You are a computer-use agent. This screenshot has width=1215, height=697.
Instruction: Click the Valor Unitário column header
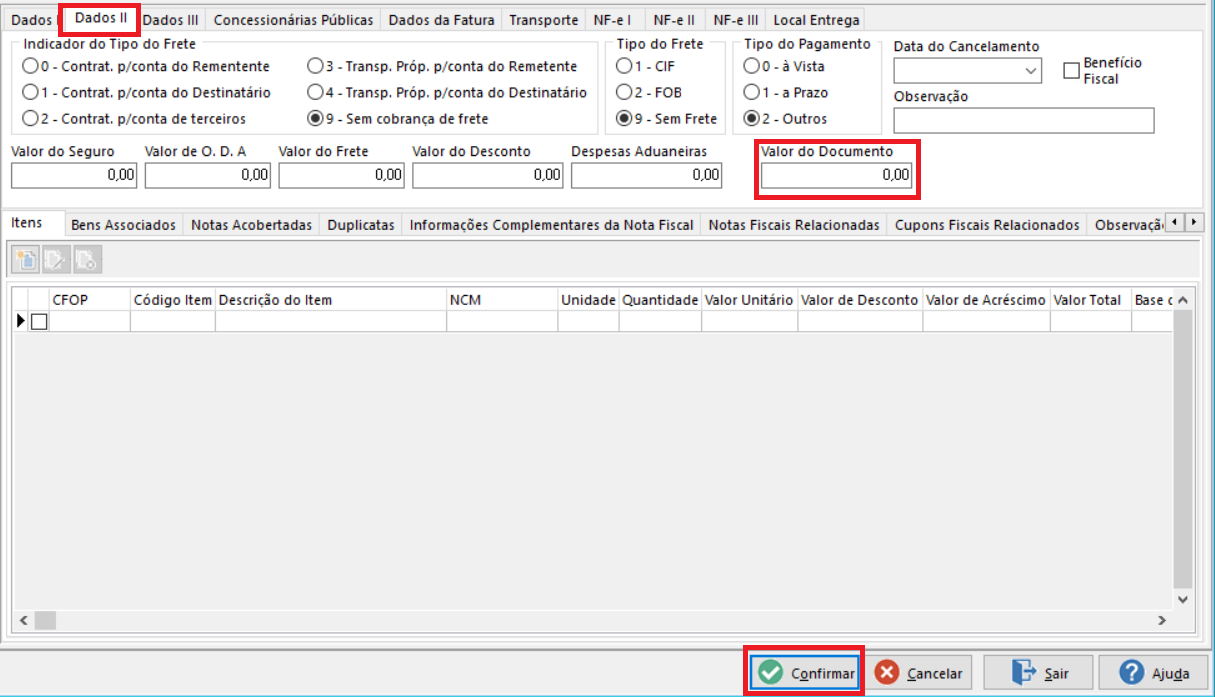click(x=749, y=300)
